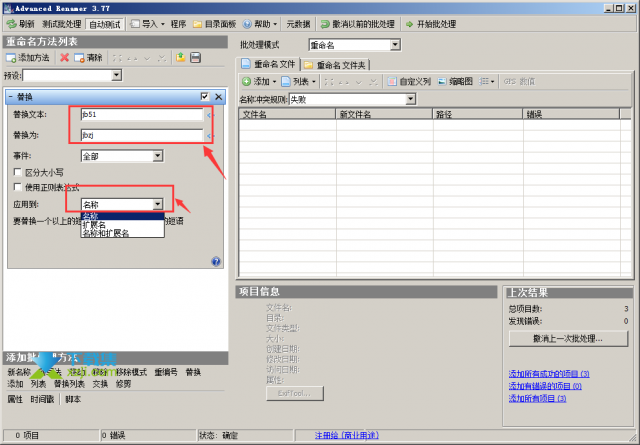Click the blue help question mark icon

coord(216,262)
